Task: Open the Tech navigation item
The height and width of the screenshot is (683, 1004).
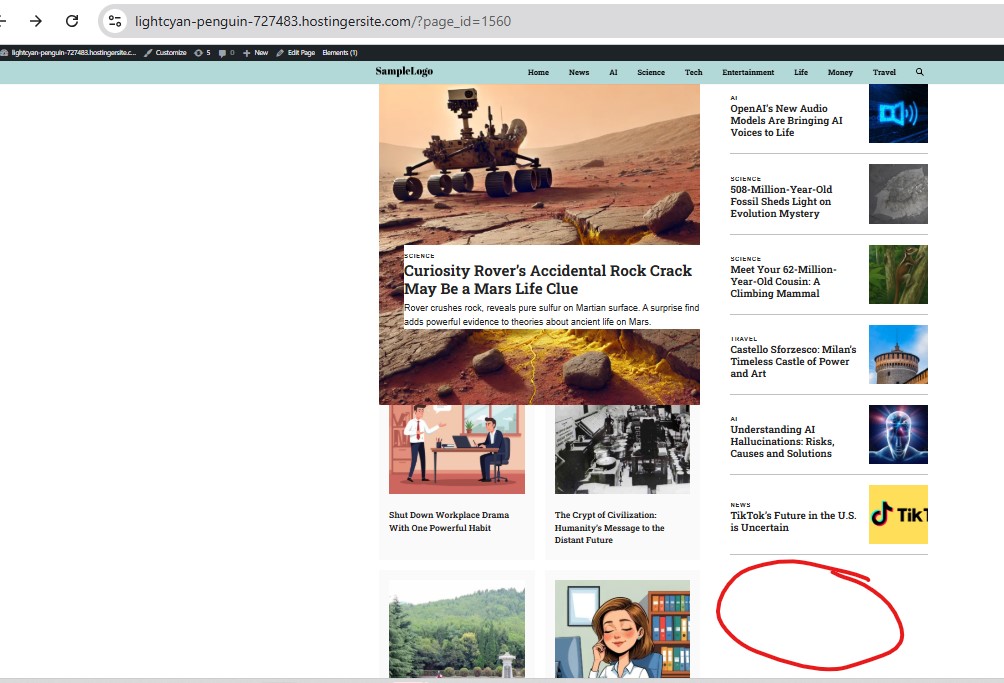Action: point(693,72)
